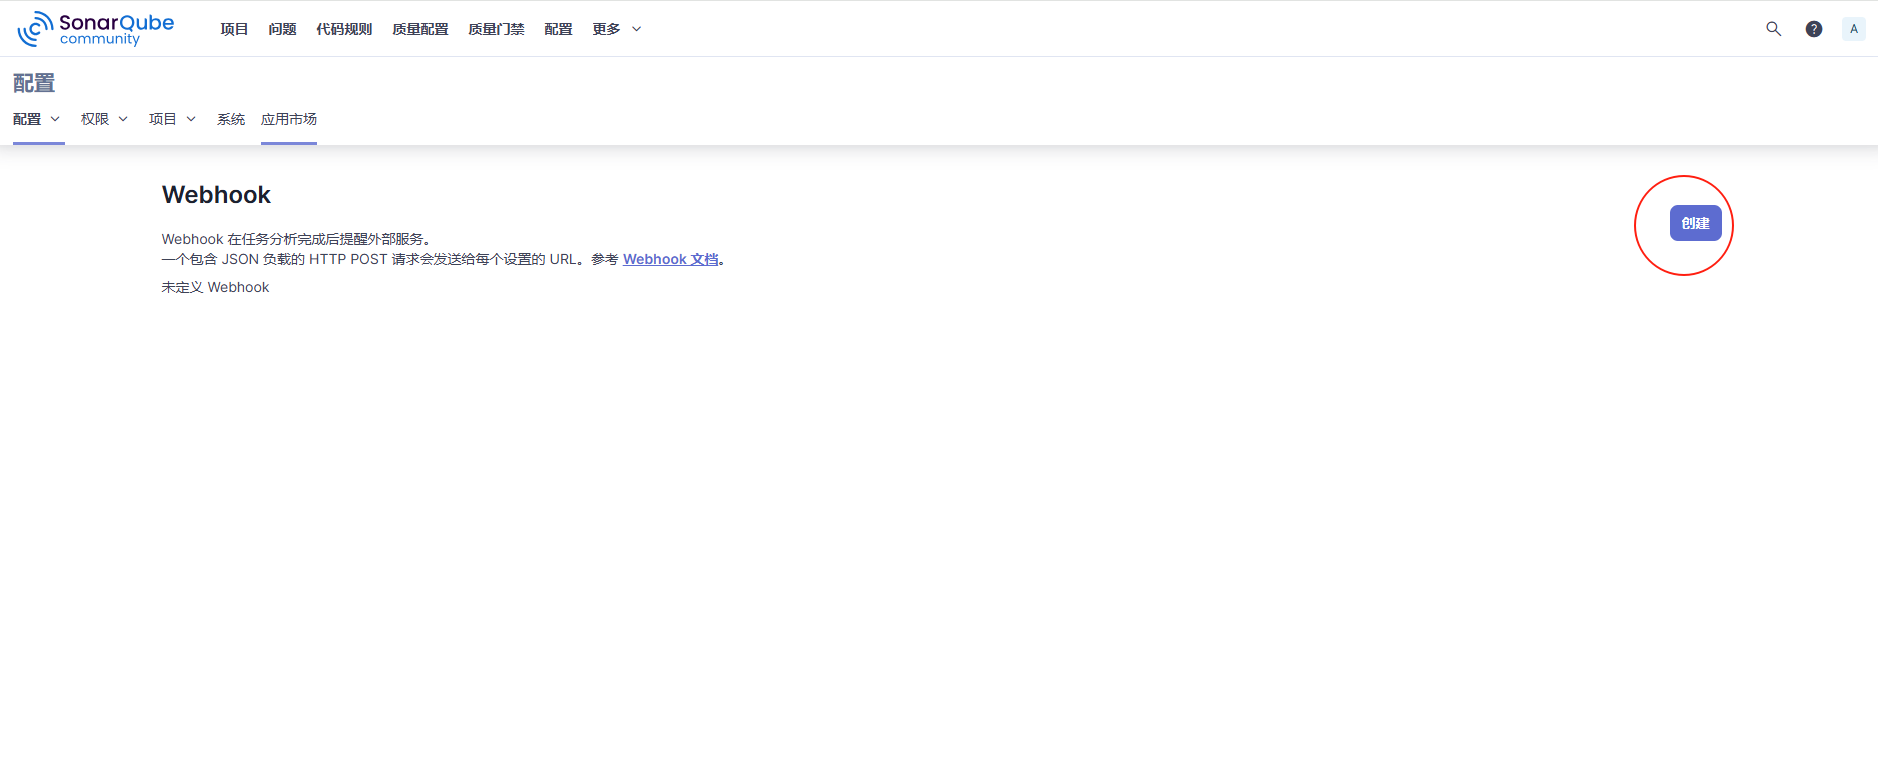
Task: Open the 问题 page
Action: (x=282, y=29)
